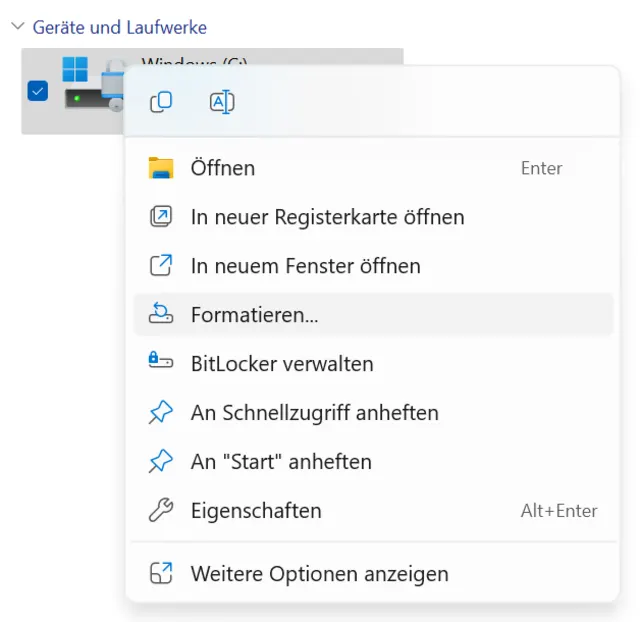This screenshot has width=640, height=622.
Task: Click the format drive icon
Action: pyautogui.click(x=160, y=315)
